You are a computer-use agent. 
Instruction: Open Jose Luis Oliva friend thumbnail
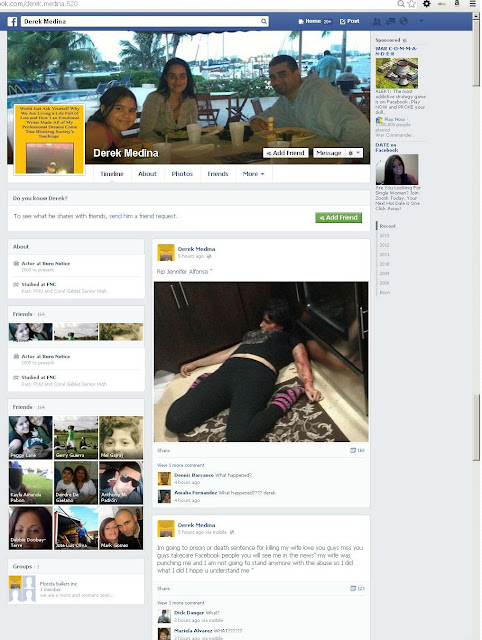tap(76, 528)
